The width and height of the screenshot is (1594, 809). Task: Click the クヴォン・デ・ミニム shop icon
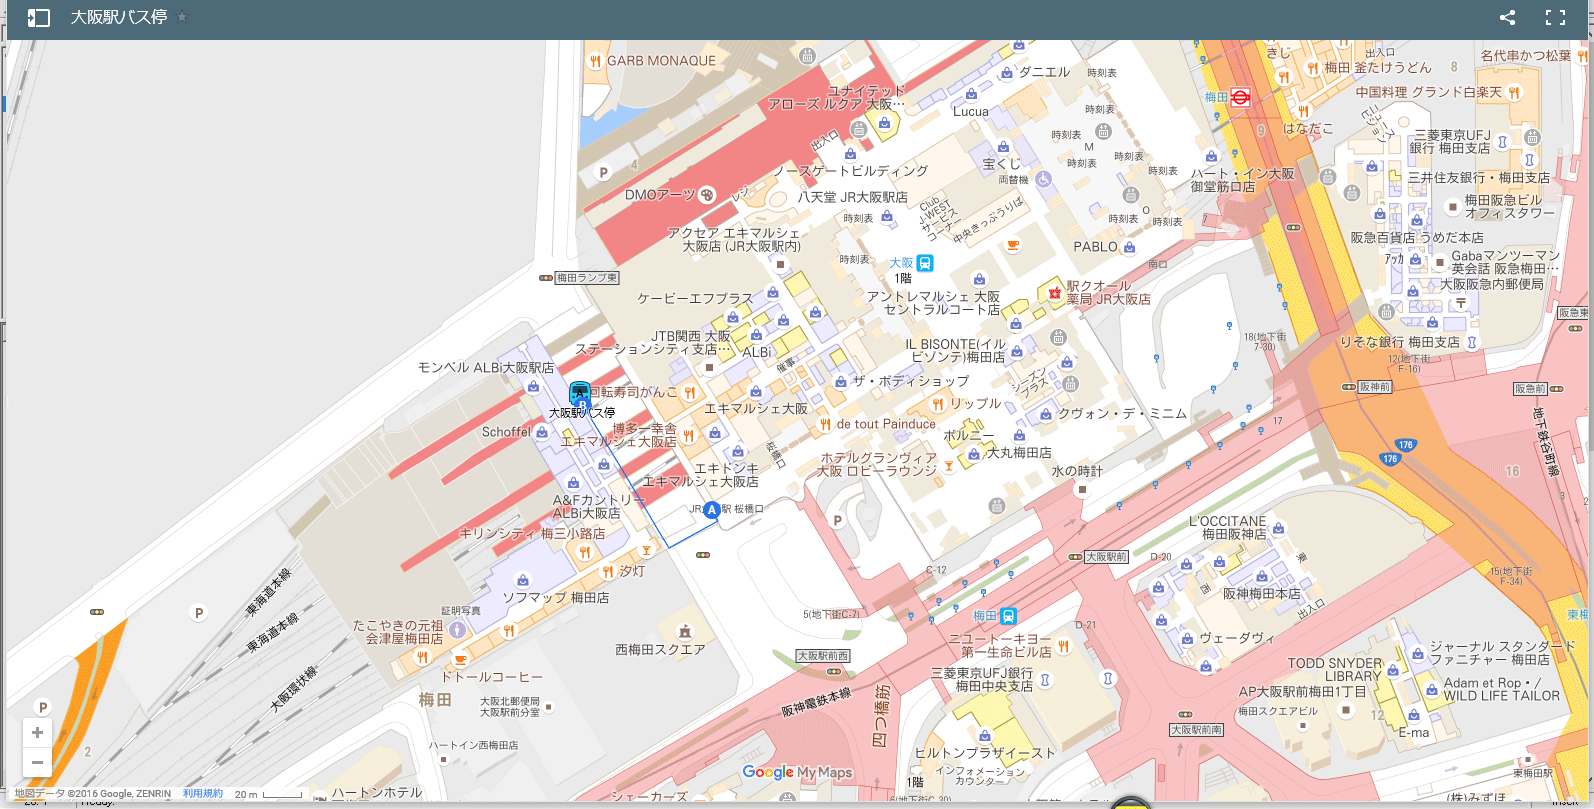tap(1046, 414)
